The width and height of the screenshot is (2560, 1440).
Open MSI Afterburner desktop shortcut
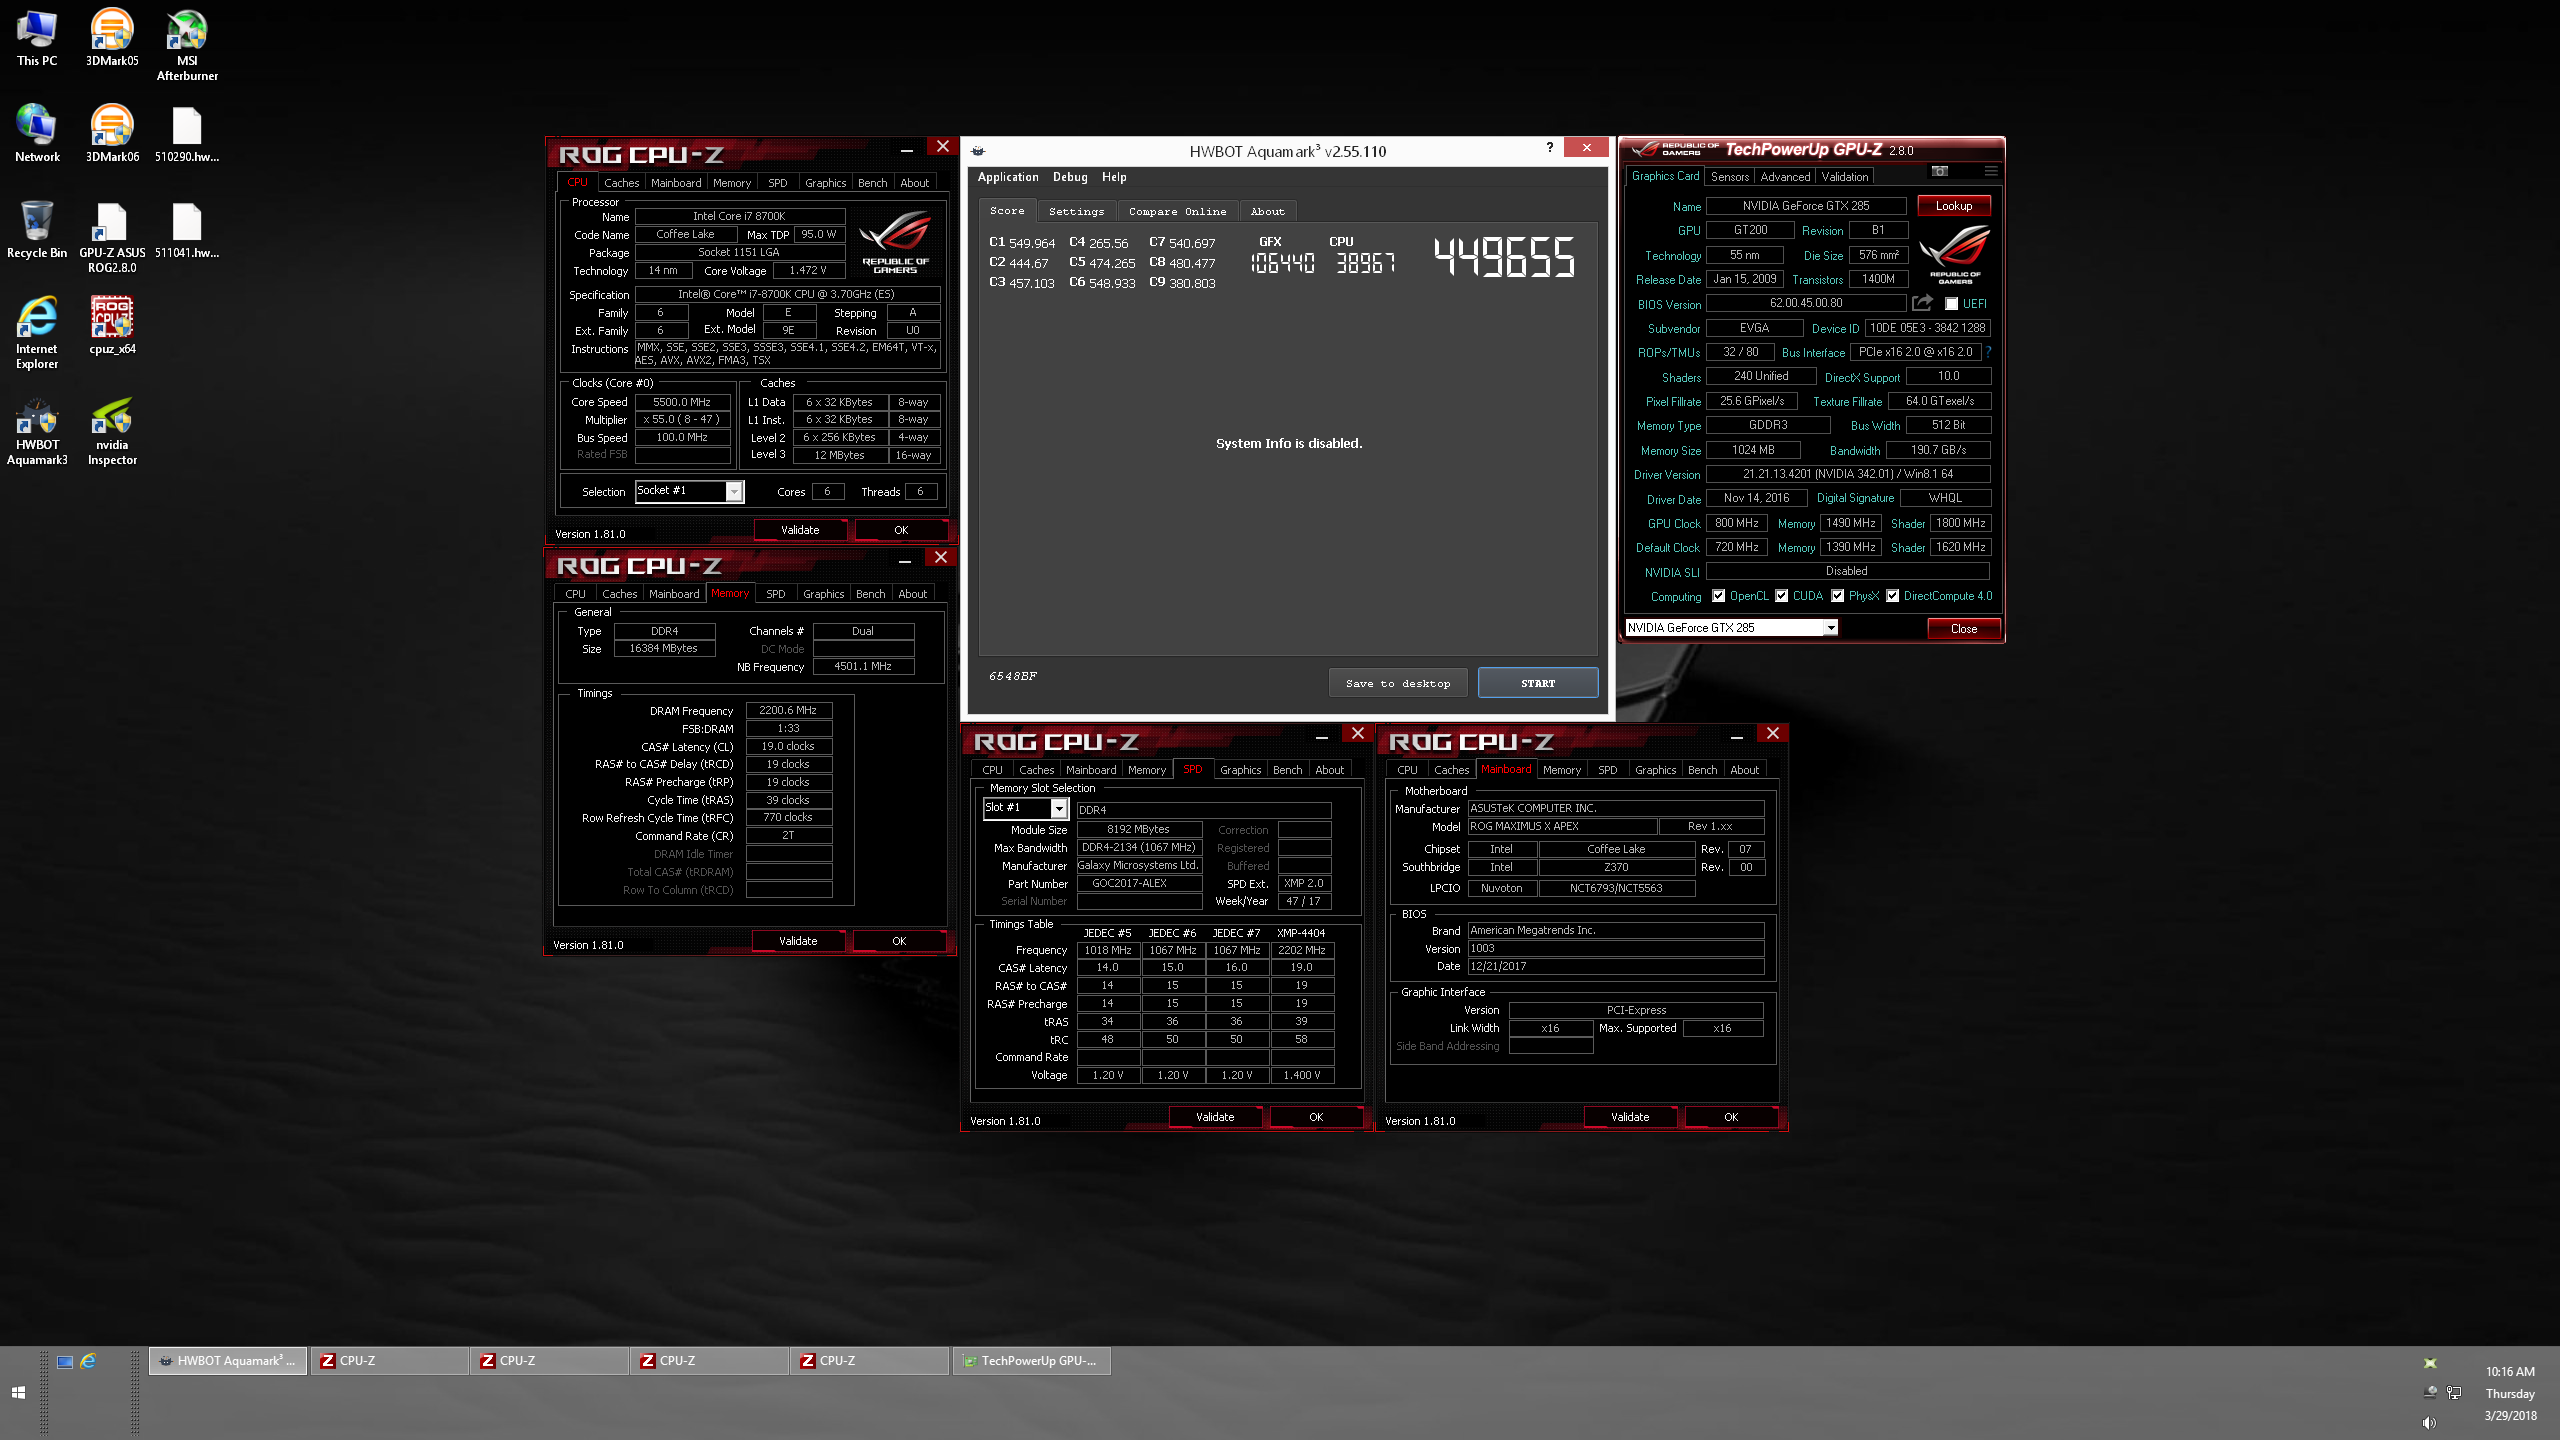(187, 45)
